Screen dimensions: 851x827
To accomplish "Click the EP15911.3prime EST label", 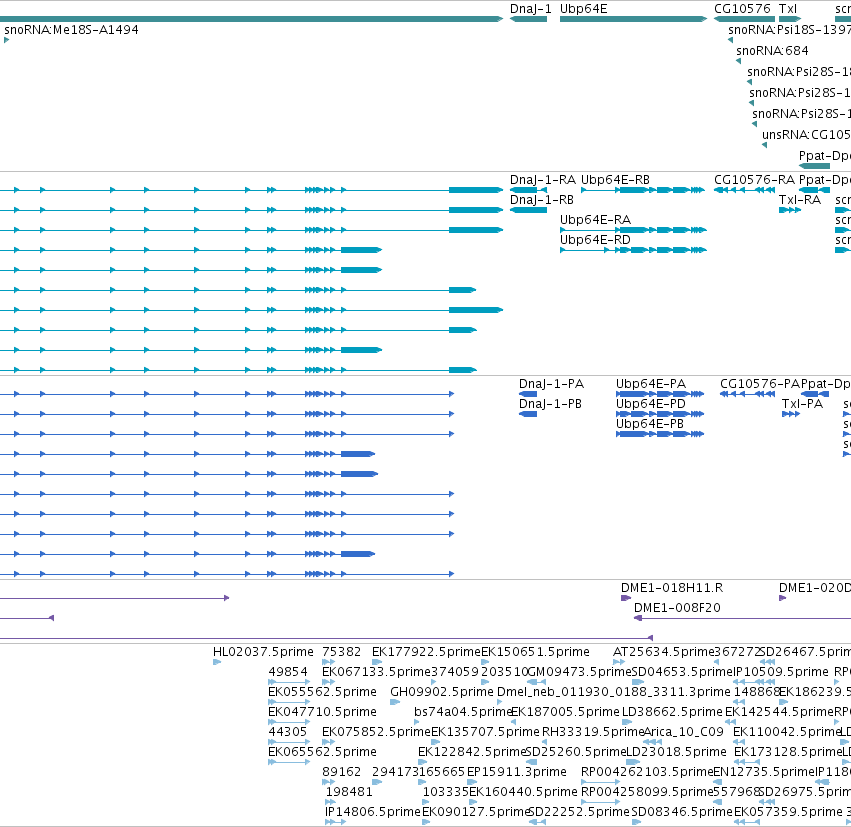I will [517, 772].
